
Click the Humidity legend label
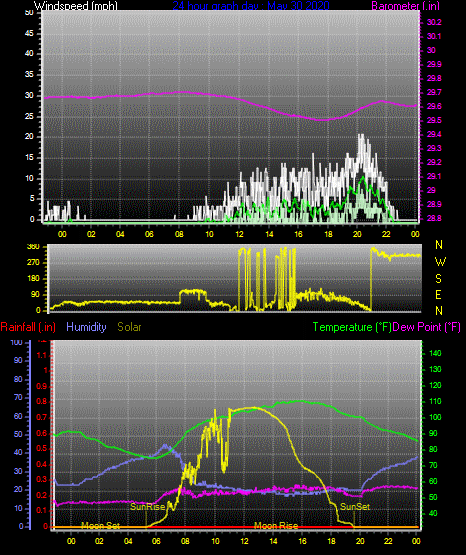click(x=86, y=327)
